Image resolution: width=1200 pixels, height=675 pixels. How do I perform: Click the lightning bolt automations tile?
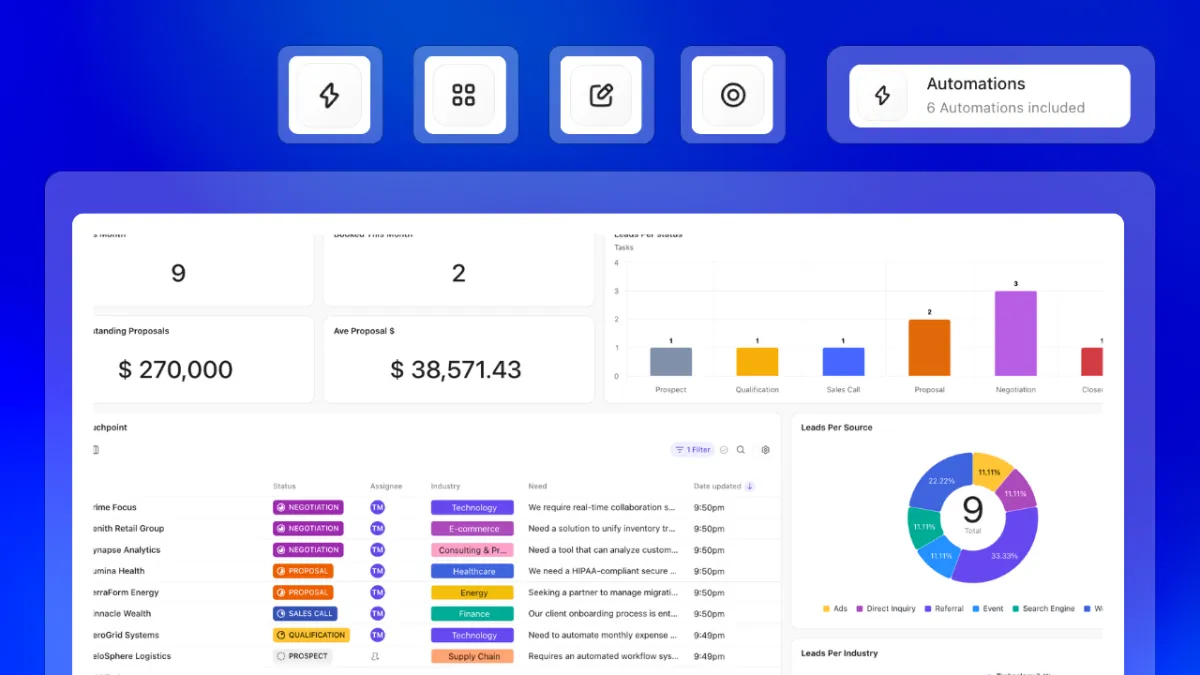point(329,95)
